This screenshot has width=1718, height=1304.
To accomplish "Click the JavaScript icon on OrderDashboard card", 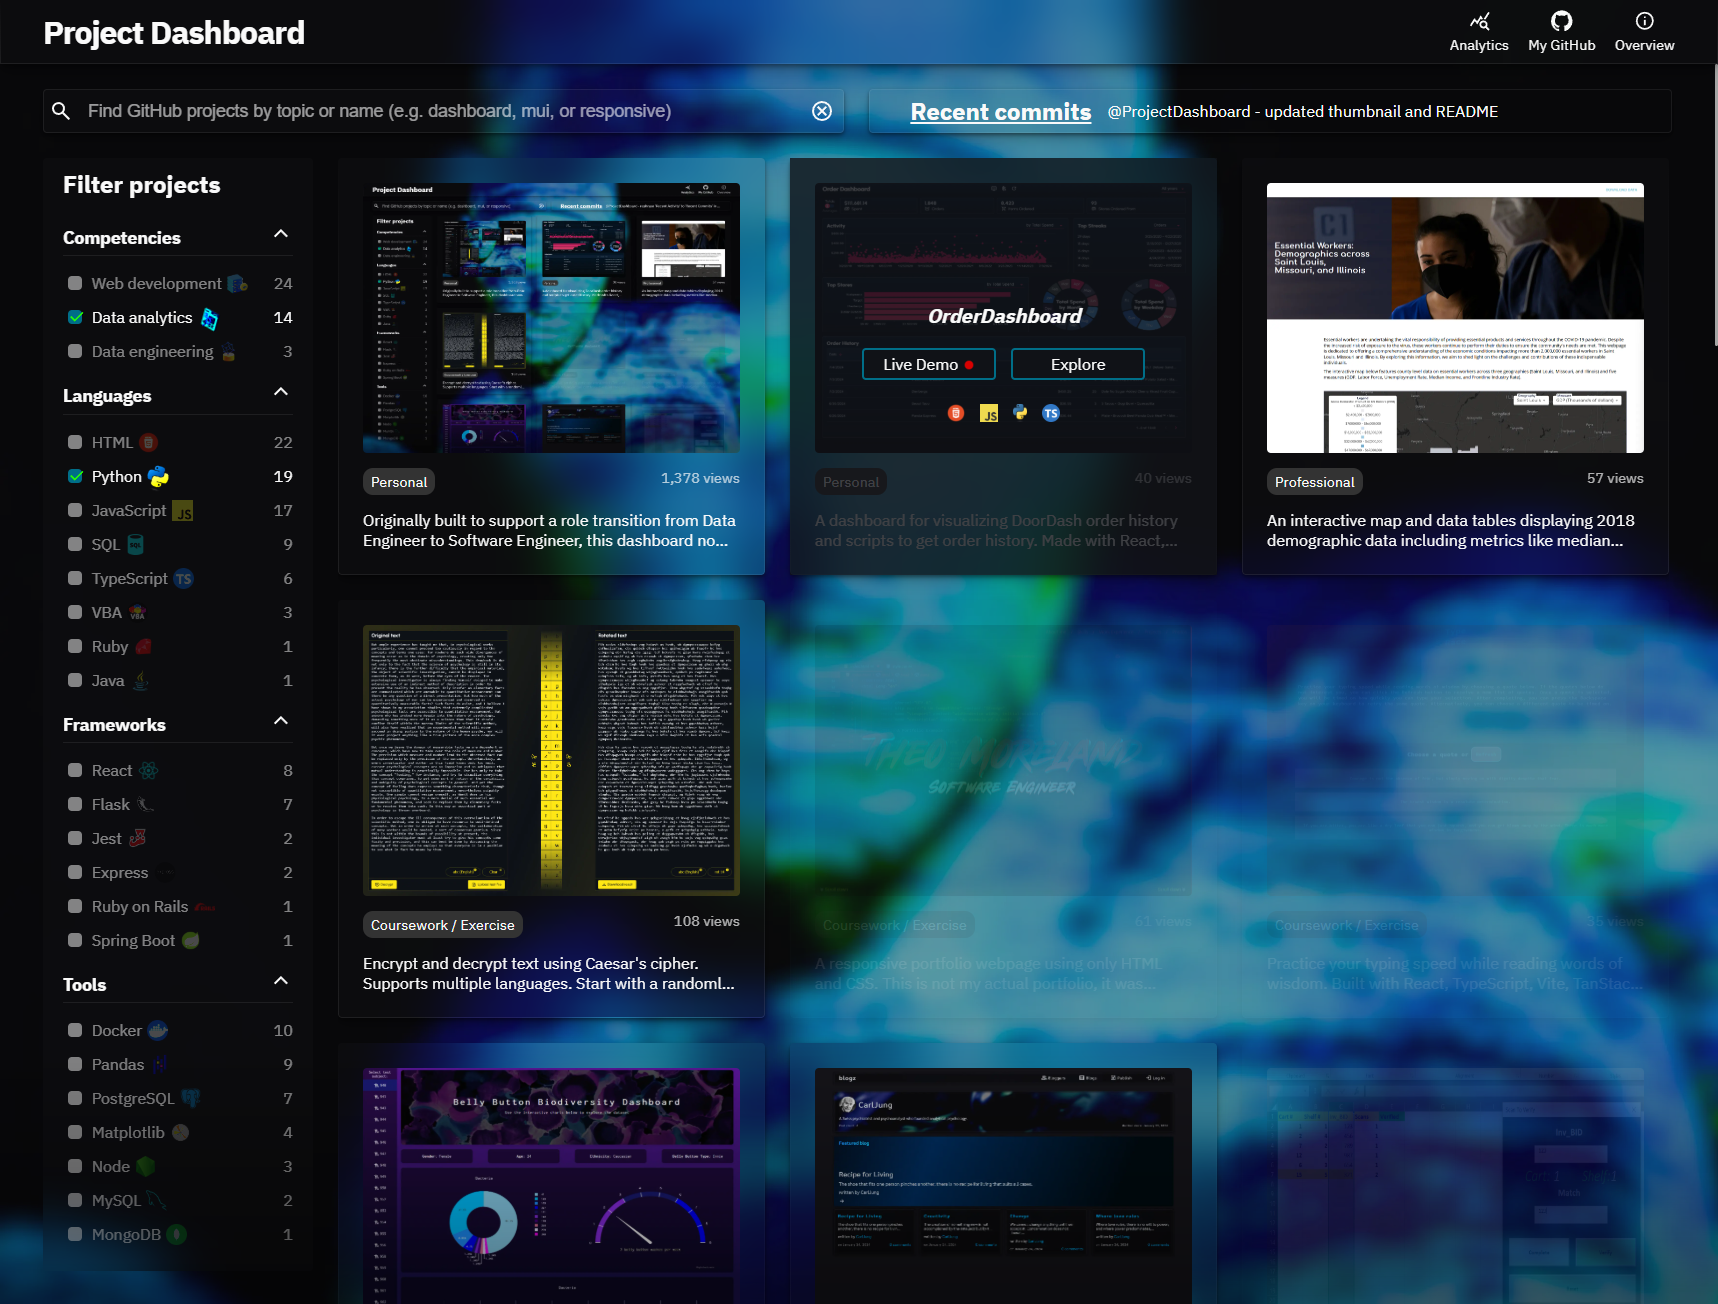I will click(989, 414).
